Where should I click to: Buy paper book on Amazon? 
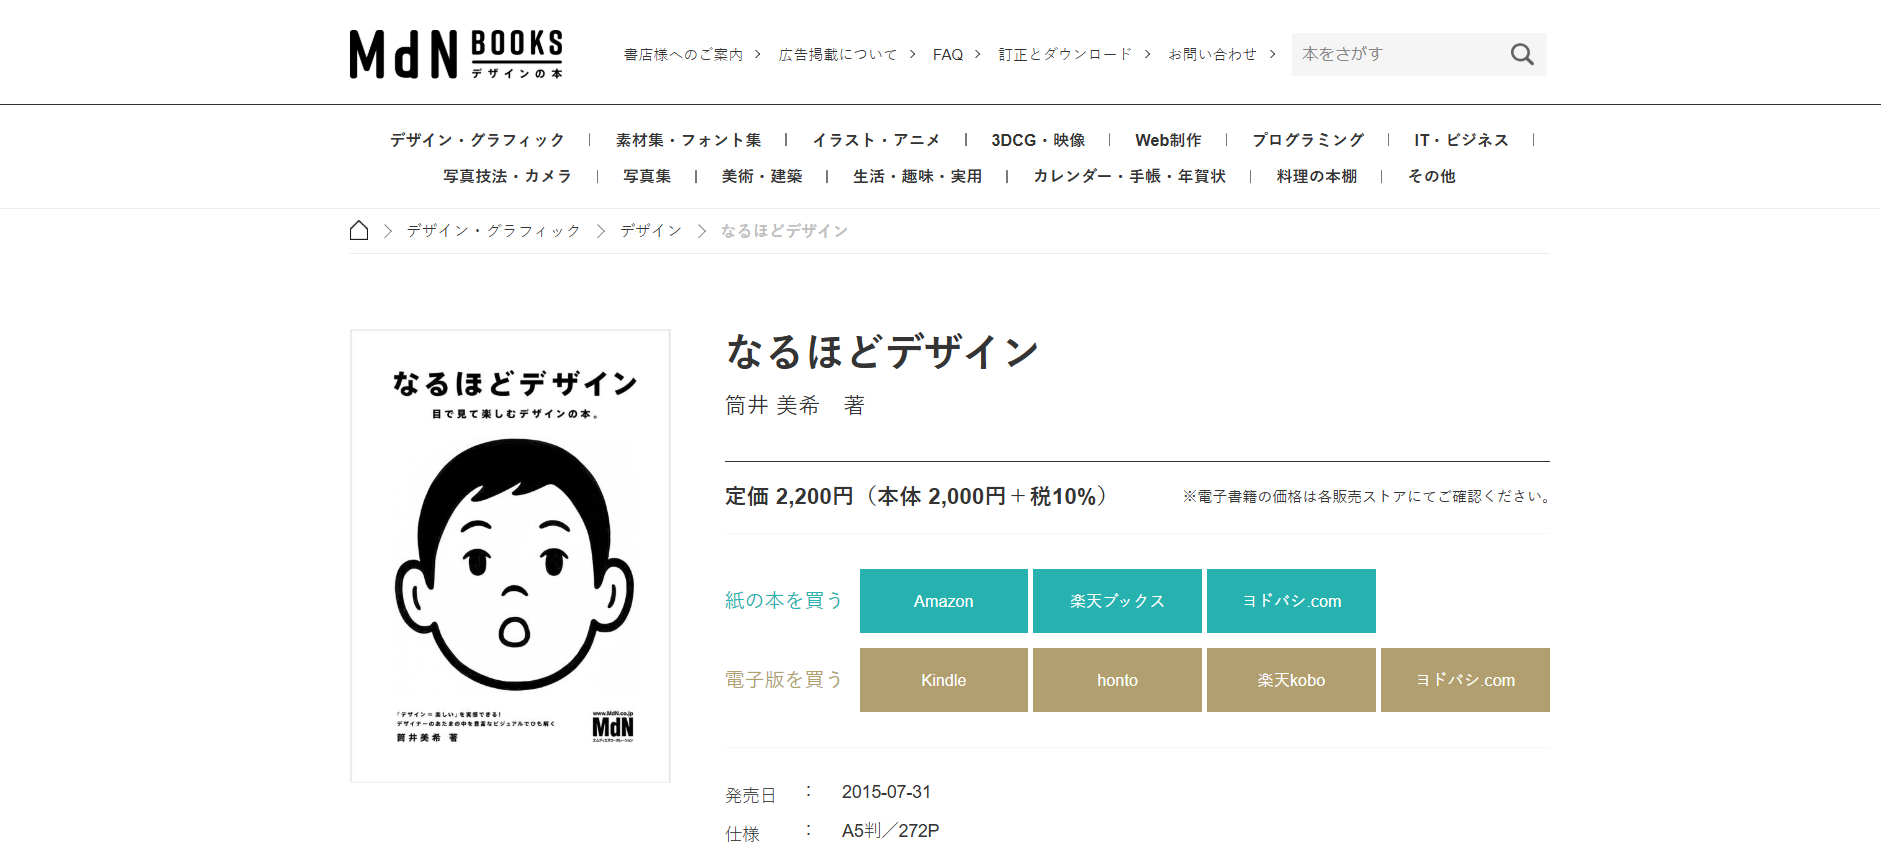point(943,601)
